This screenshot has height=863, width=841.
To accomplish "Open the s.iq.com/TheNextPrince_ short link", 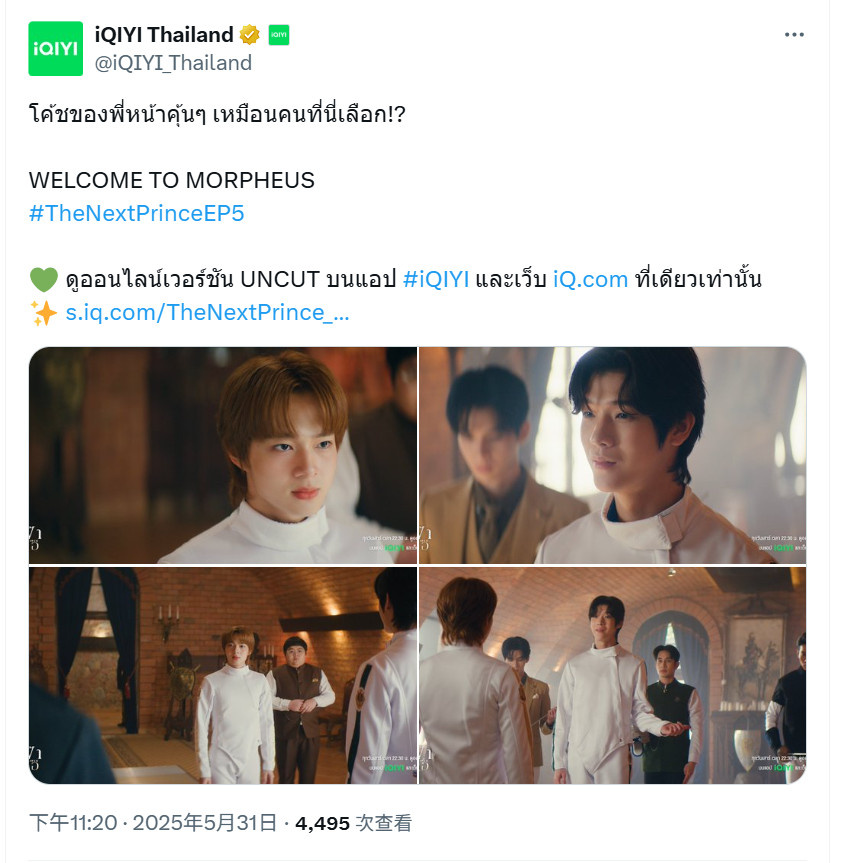I will click(207, 313).
